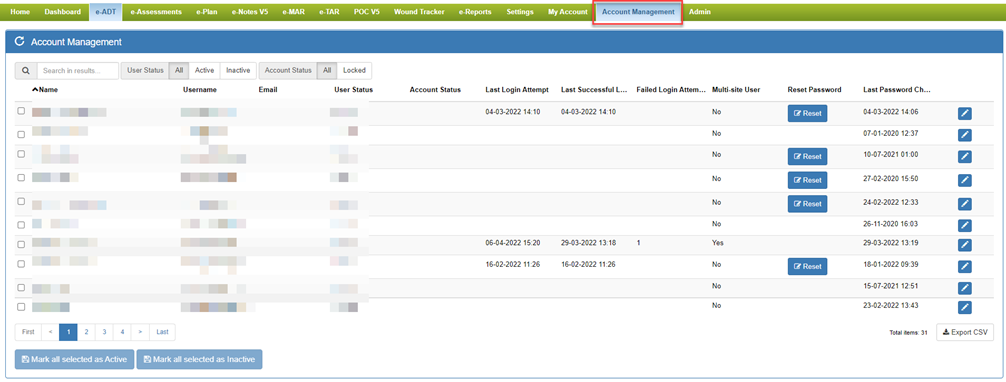Select All under Account Status filter
This screenshot has height=382, width=1006.
[327, 71]
